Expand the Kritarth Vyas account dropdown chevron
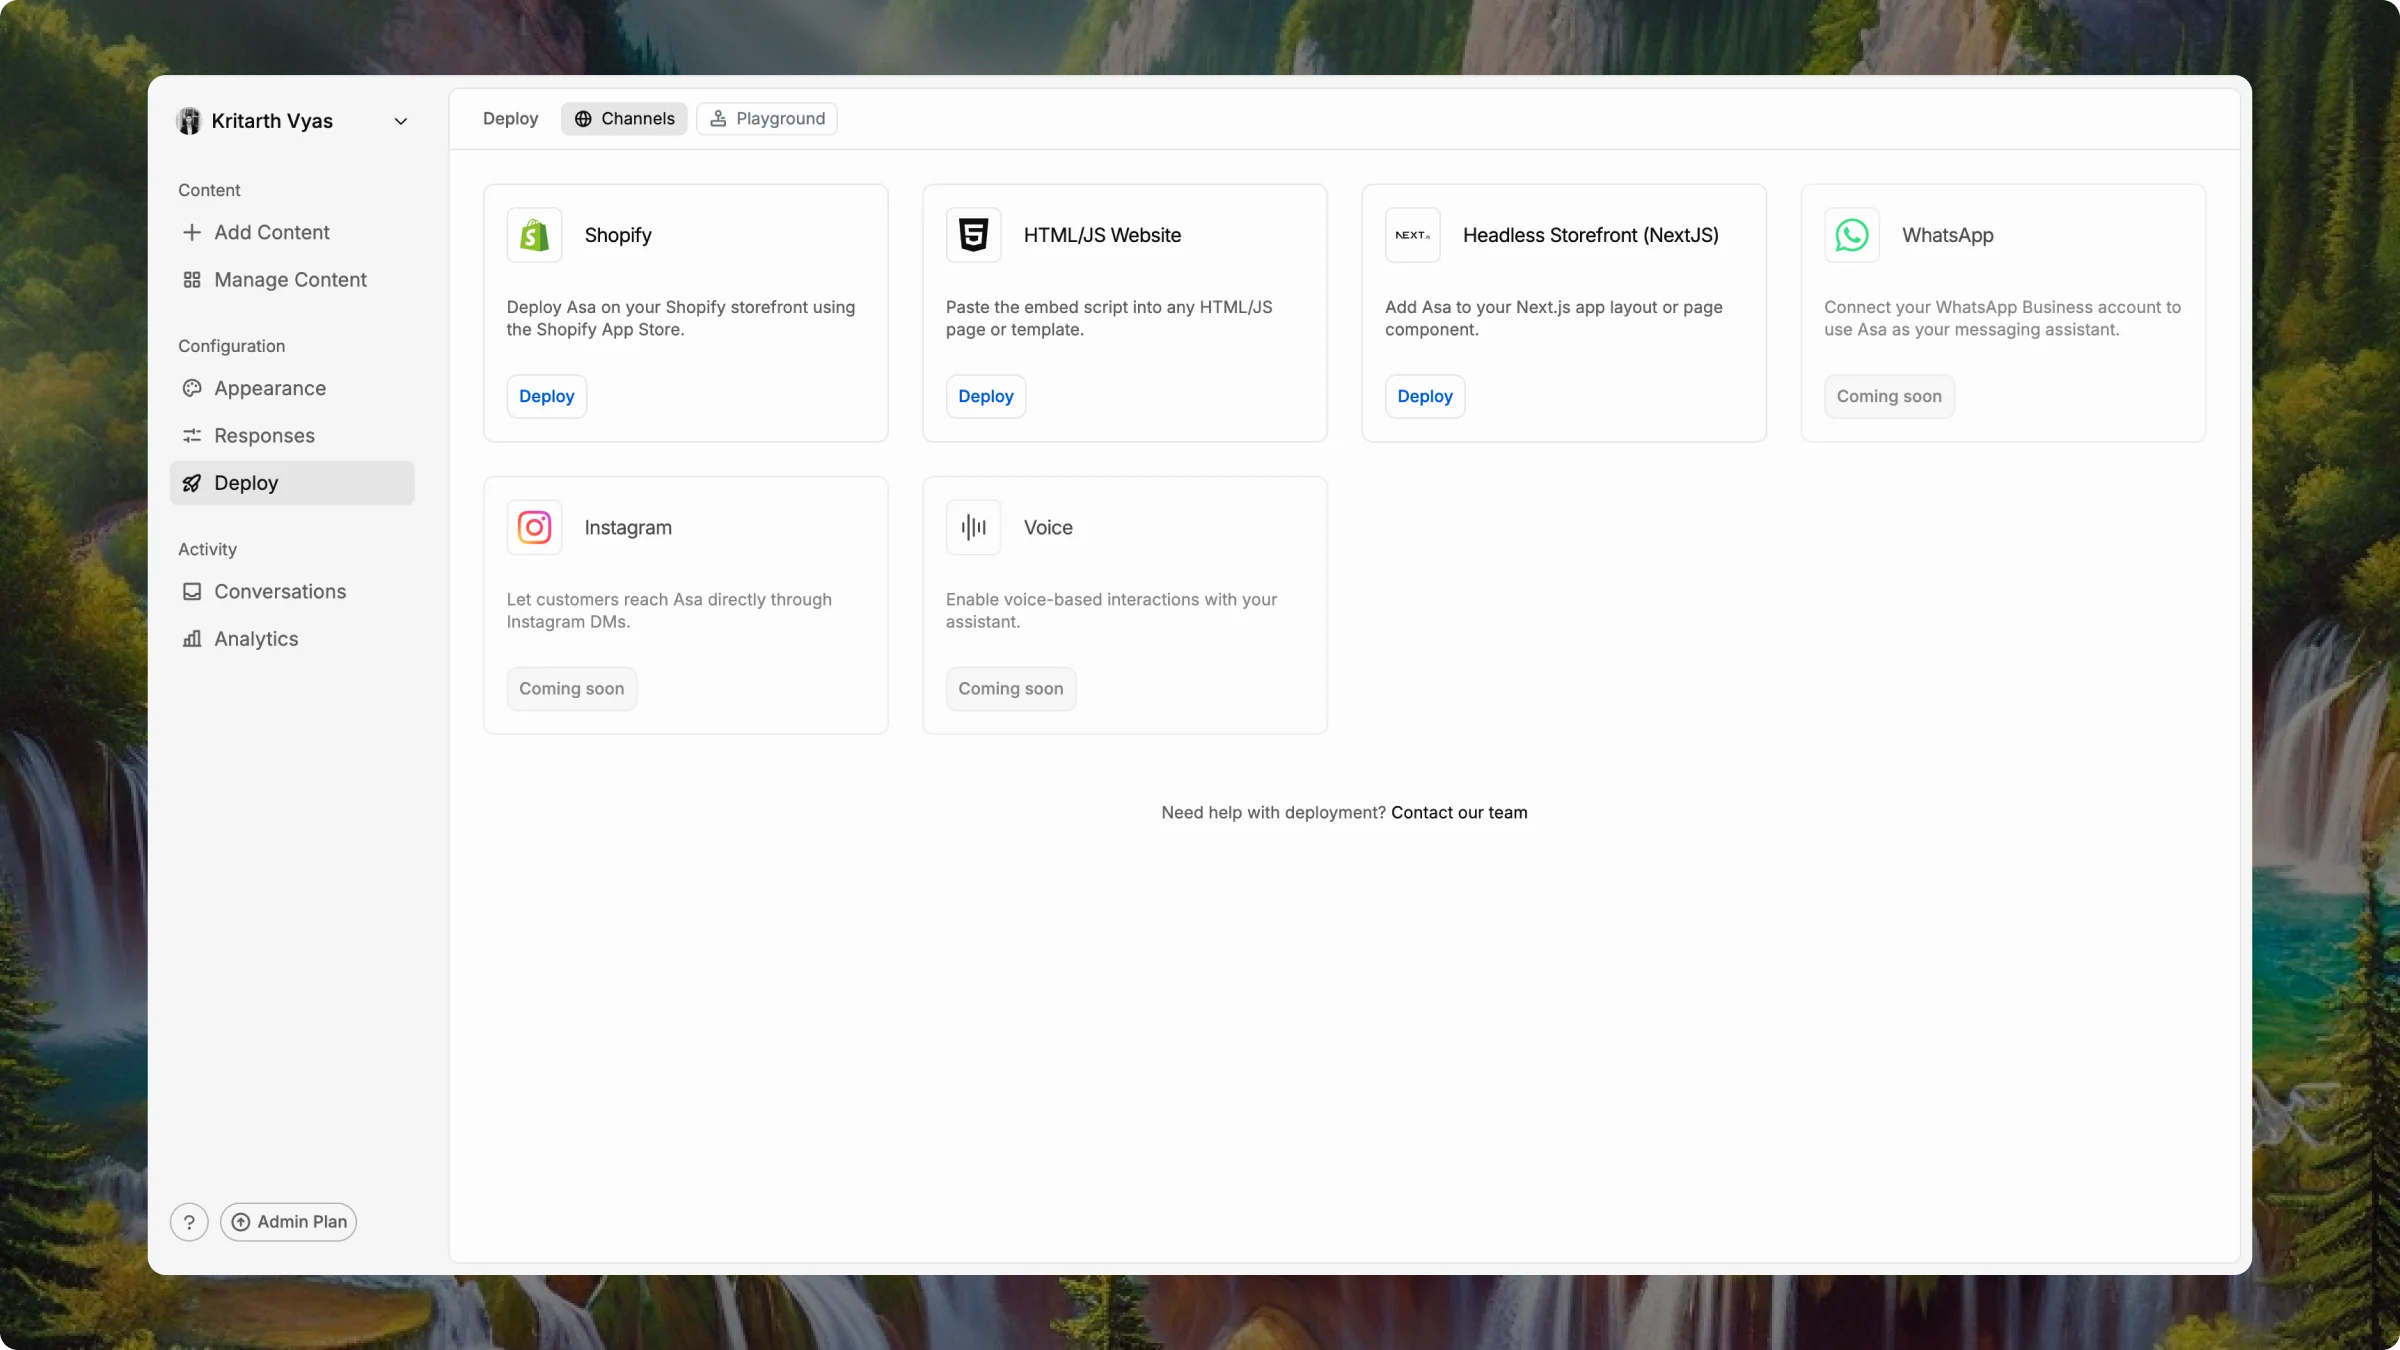 tap(401, 122)
